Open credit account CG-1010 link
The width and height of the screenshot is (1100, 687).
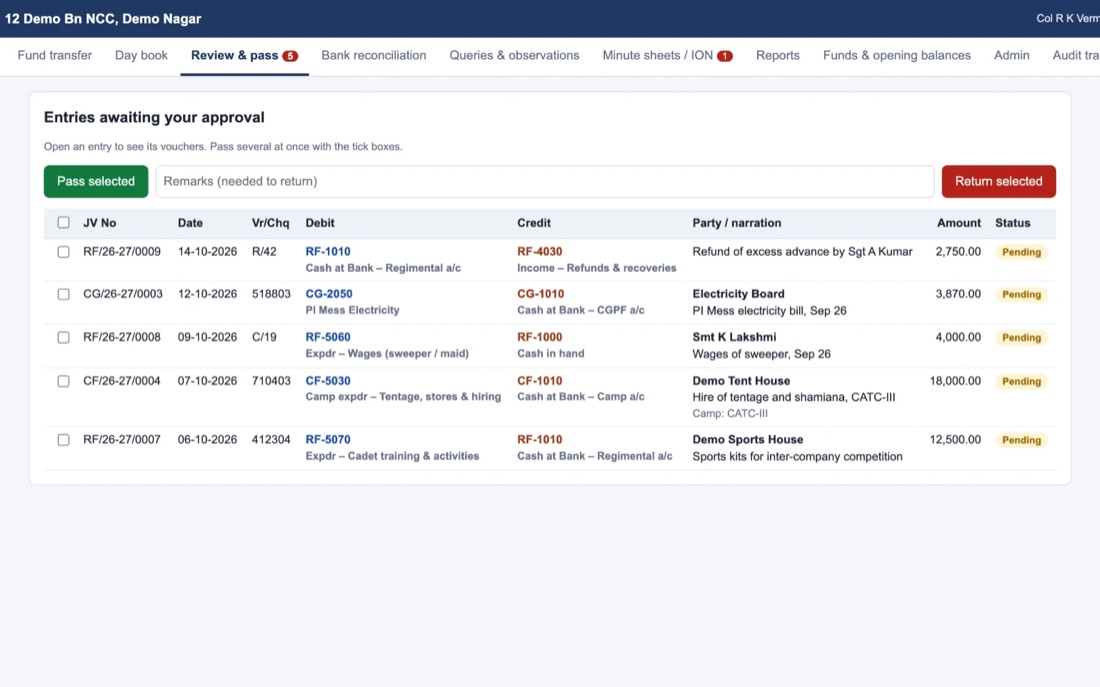coord(540,293)
